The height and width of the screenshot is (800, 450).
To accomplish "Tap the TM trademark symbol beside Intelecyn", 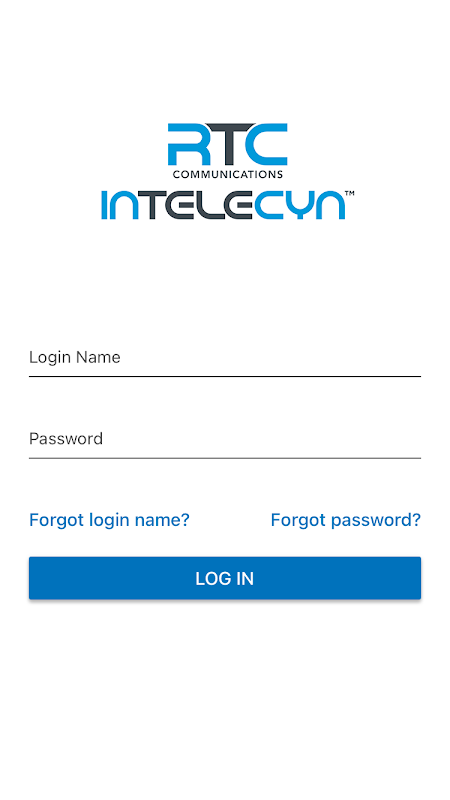I will [350, 194].
